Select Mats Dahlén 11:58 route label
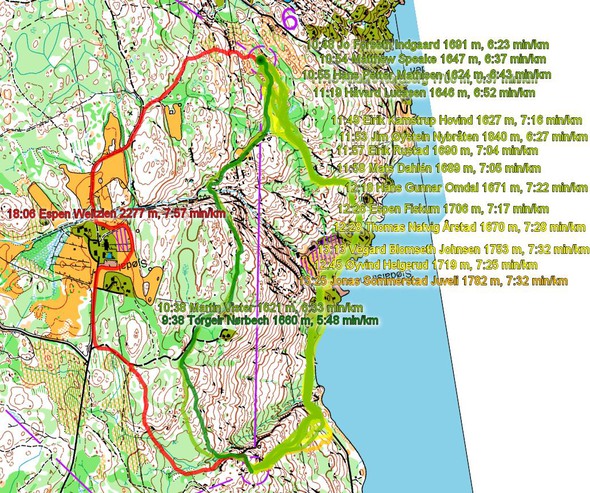Viewport: 590px width, 493px height. (439, 168)
